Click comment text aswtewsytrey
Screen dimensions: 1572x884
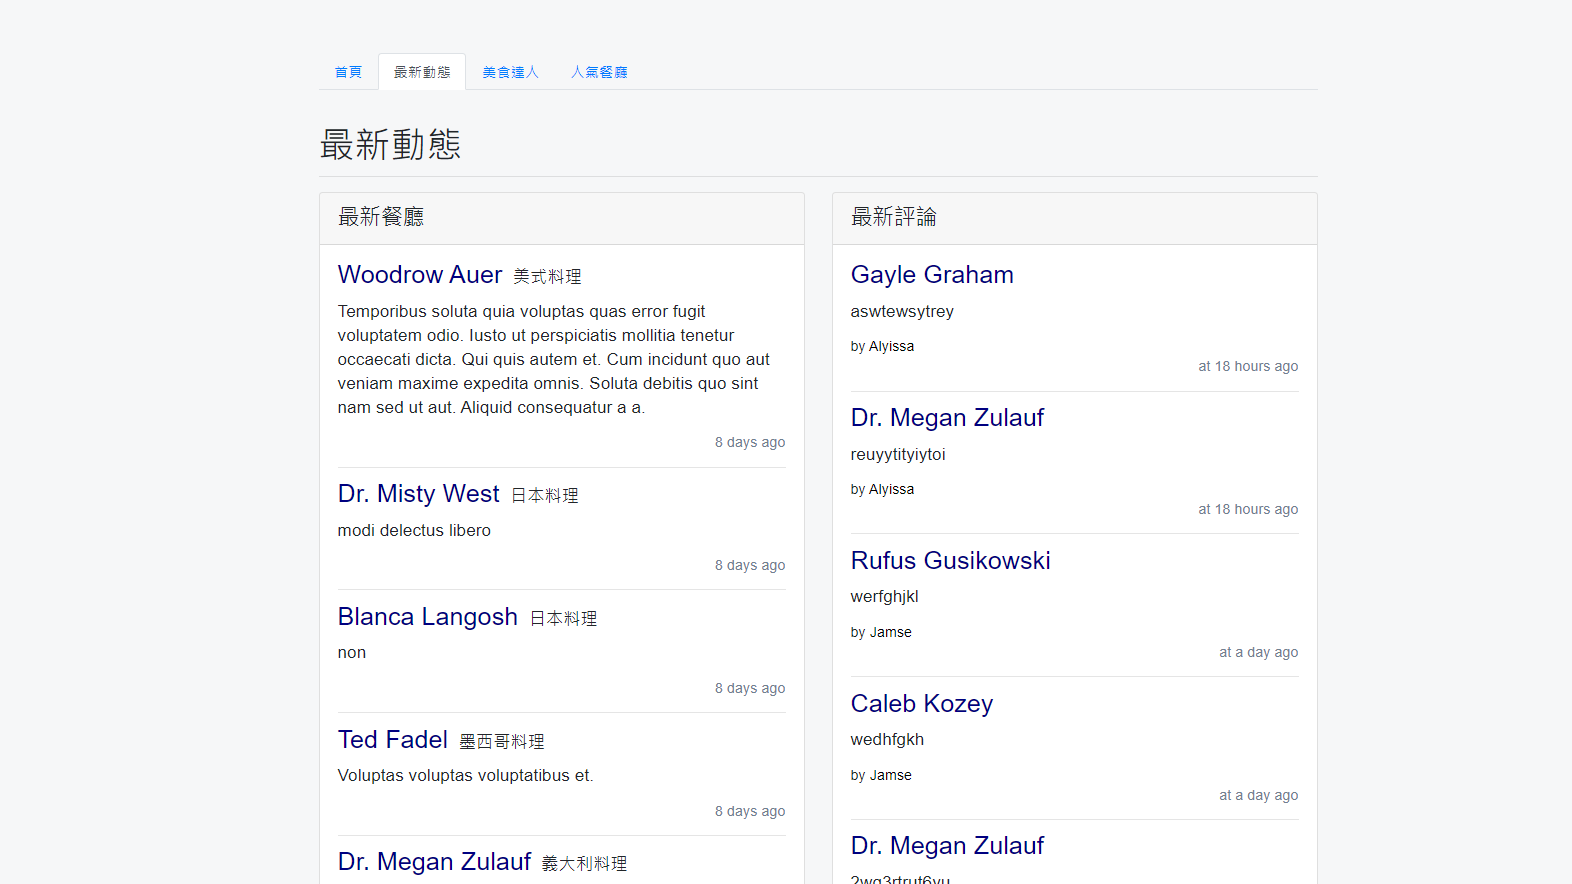click(902, 312)
